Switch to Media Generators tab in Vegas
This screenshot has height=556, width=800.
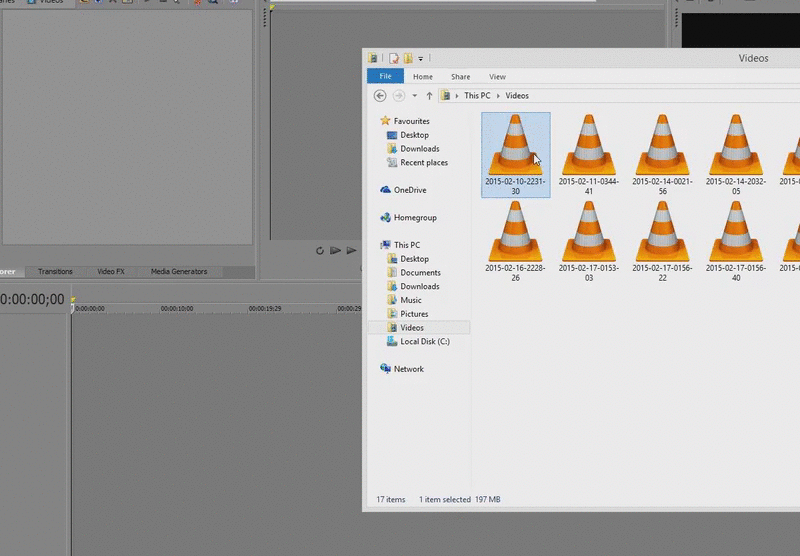click(x=179, y=271)
